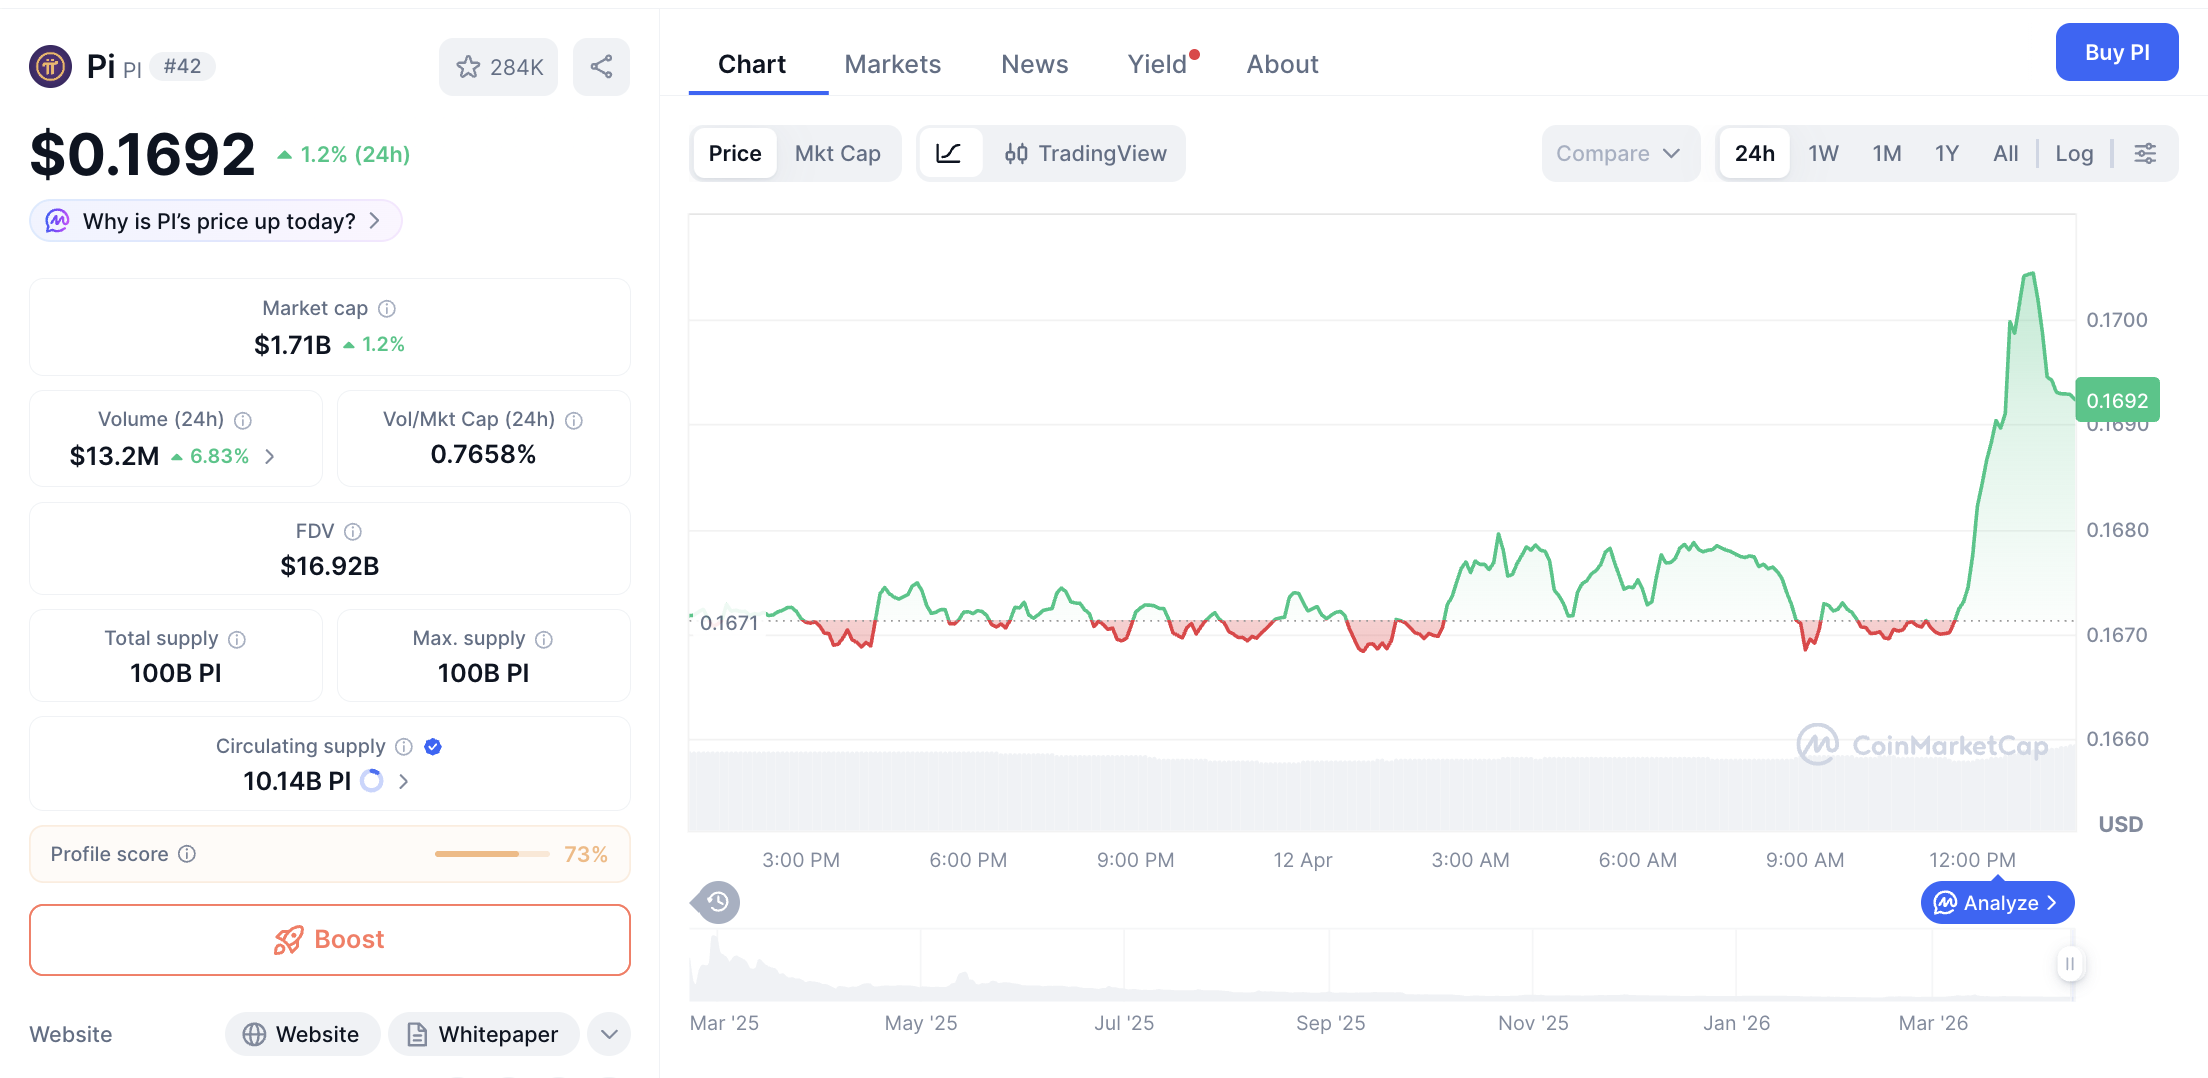Click the timeline range slider handle
The image size is (2208, 1078).
[x=2070, y=964]
